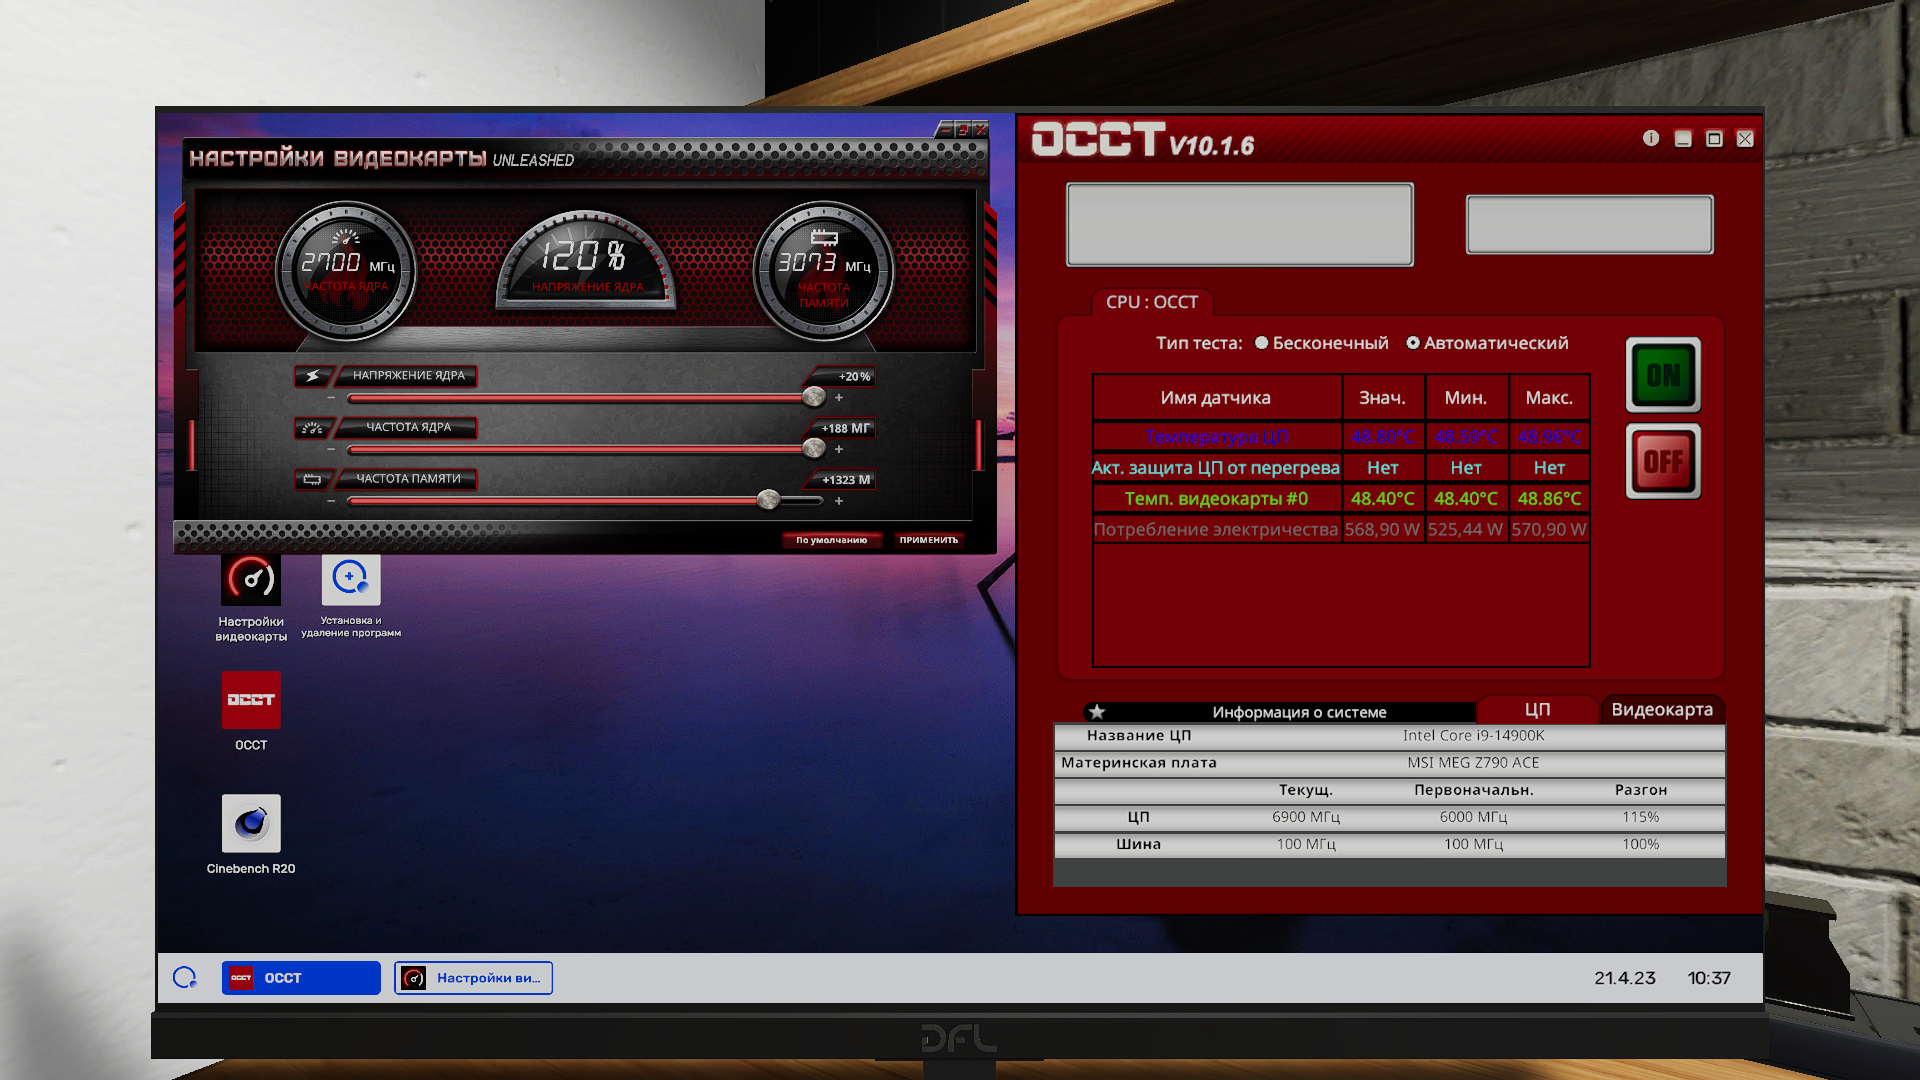Click the Частота ядра slider handle
1920x1080 pixels.
pos(814,449)
